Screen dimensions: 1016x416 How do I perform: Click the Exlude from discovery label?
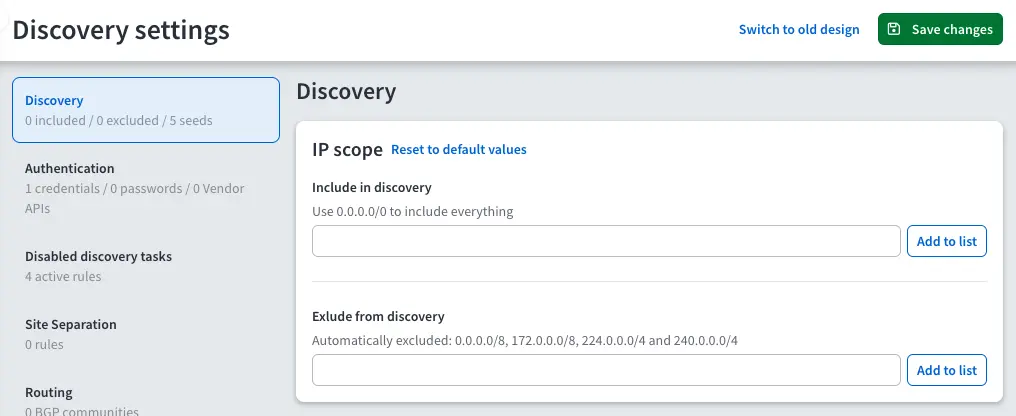377,316
